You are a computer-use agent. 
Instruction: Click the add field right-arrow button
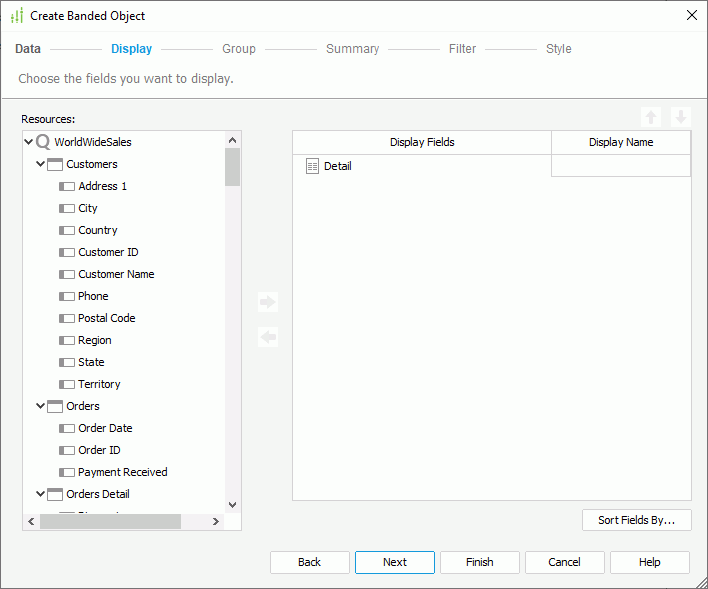267,302
